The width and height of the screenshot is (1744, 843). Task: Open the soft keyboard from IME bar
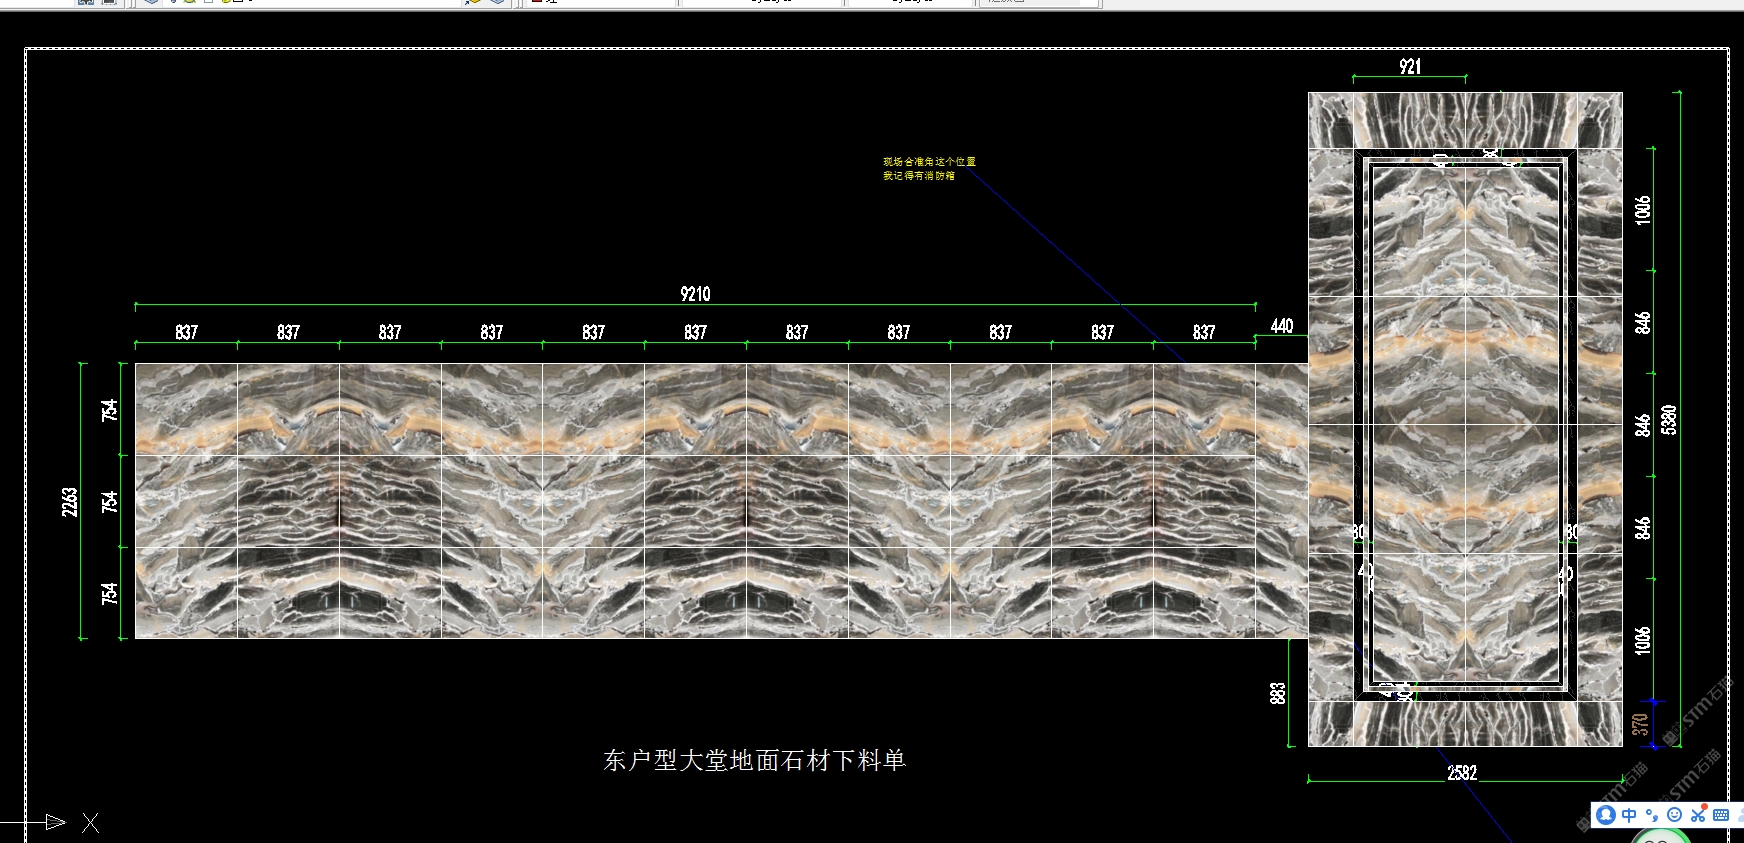coord(1721,815)
